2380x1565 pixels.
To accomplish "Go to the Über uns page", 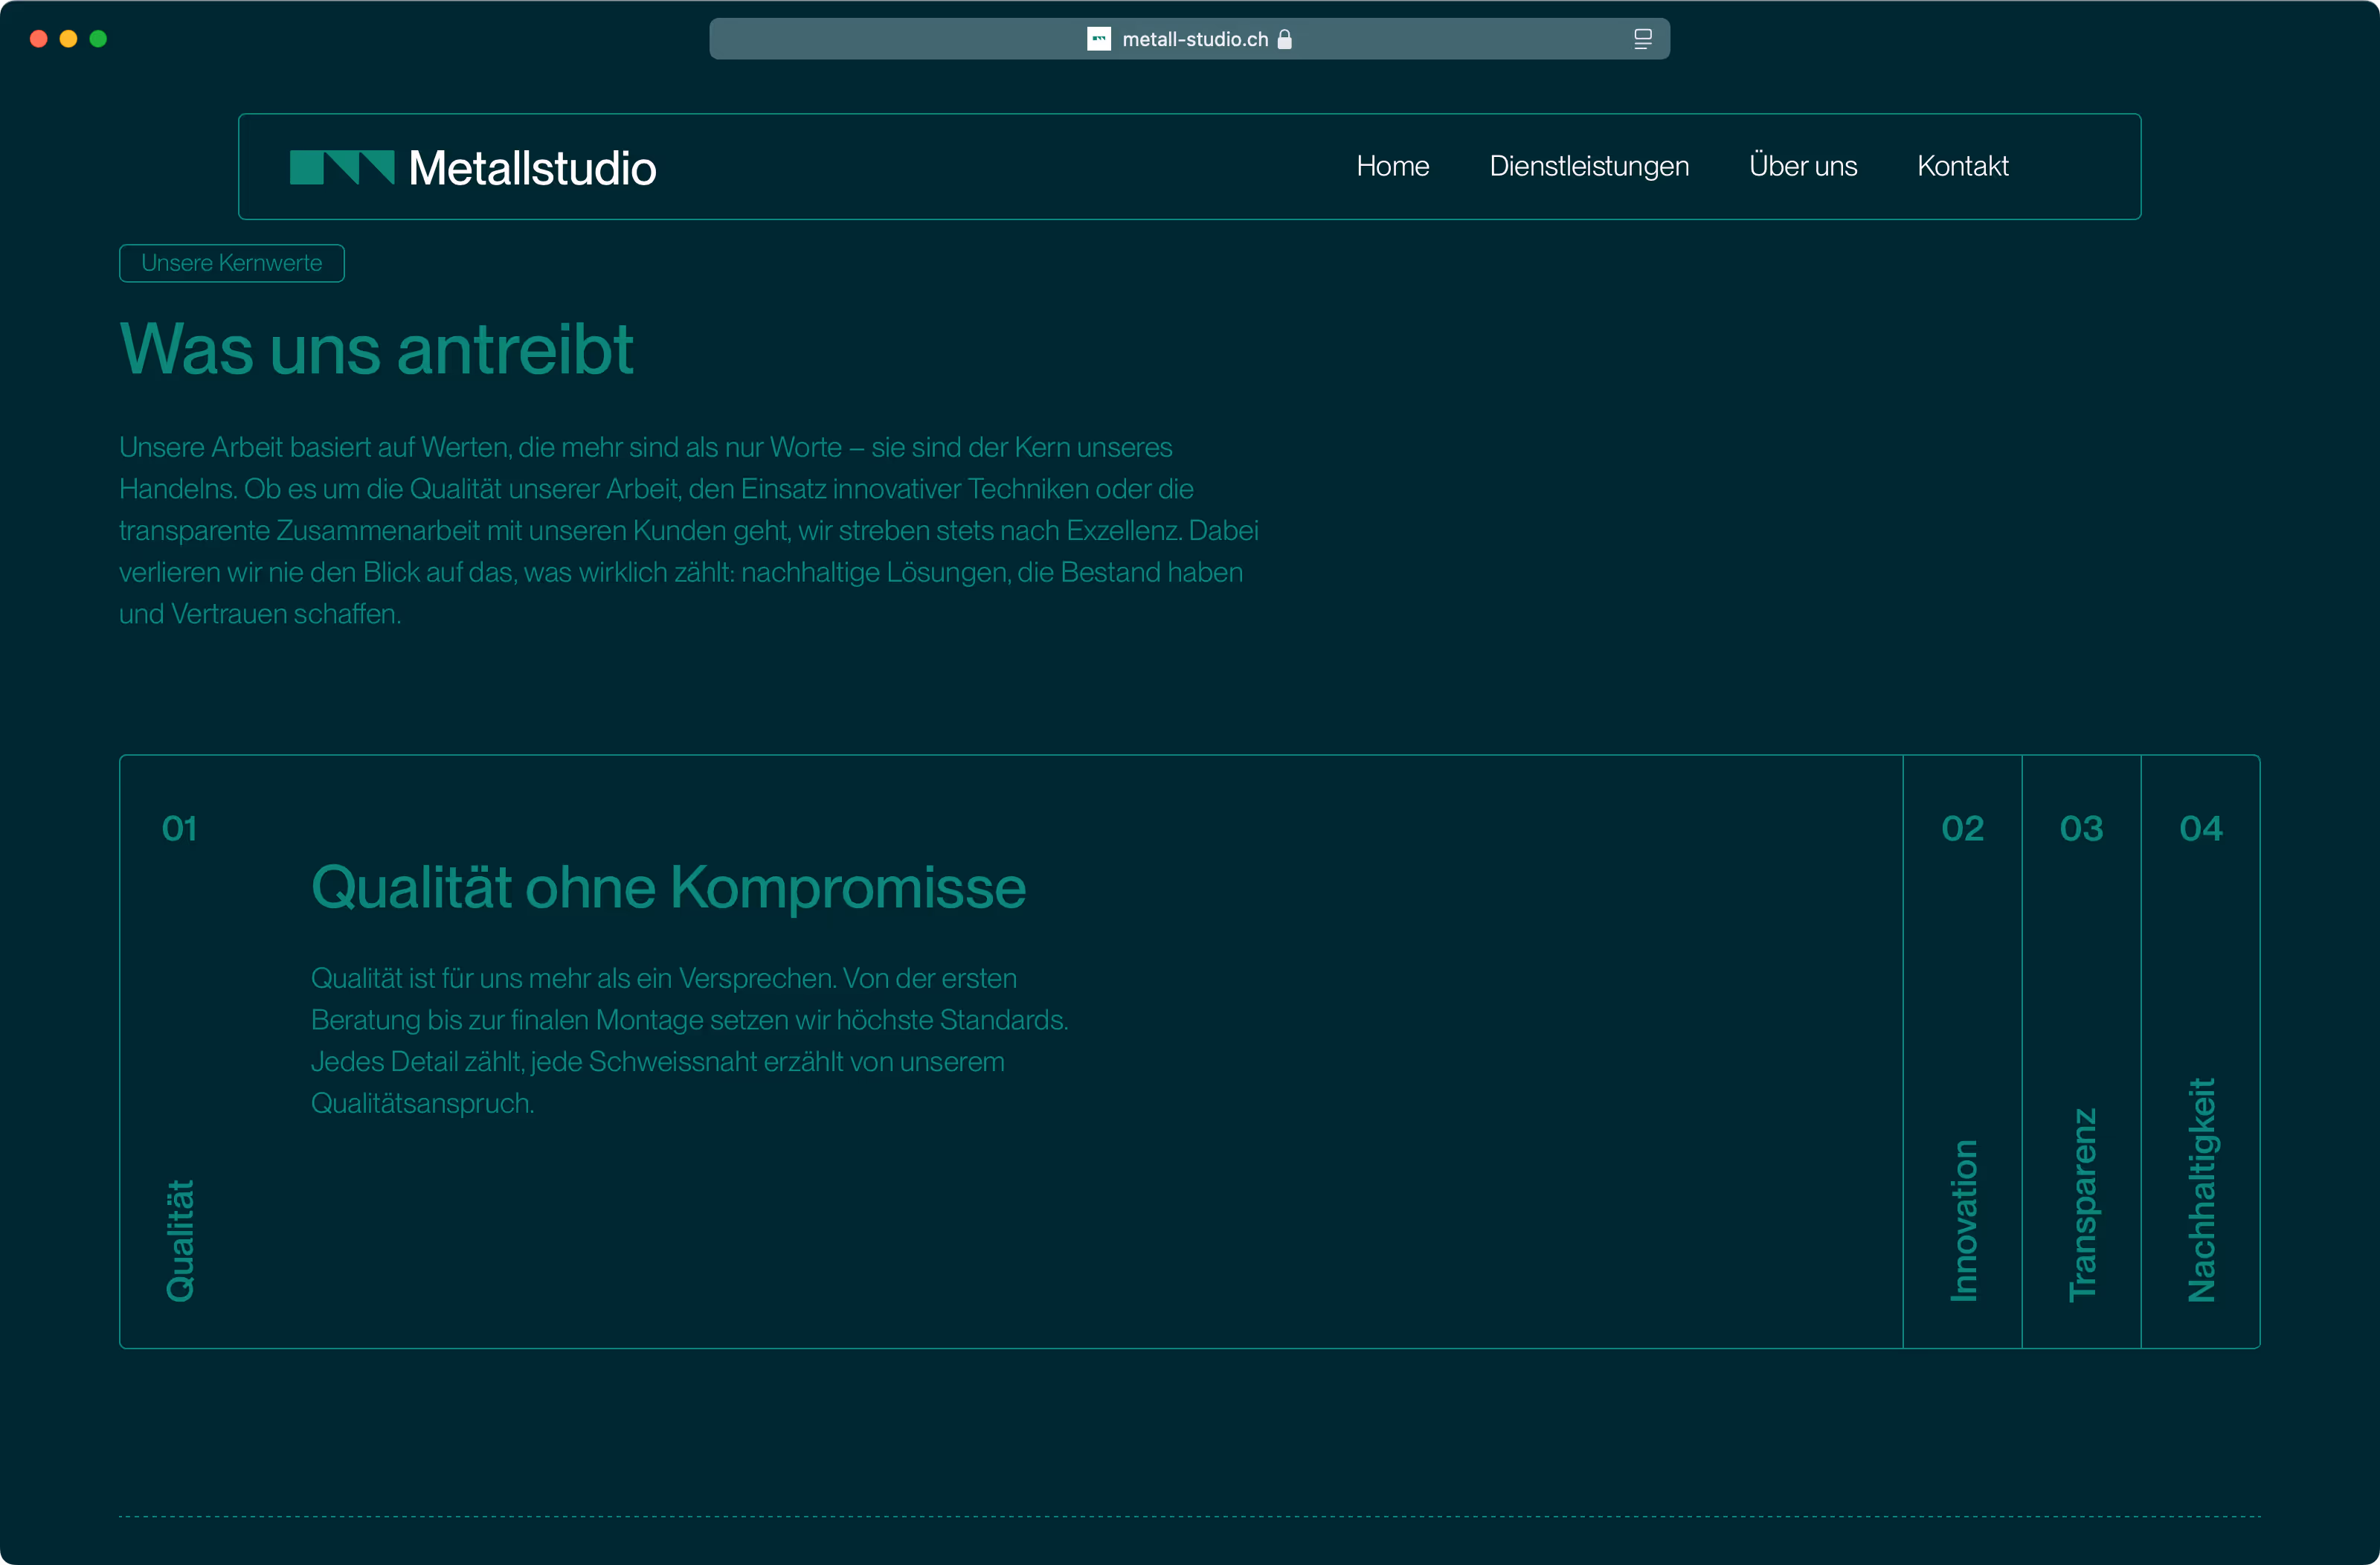I will [x=1803, y=165].
